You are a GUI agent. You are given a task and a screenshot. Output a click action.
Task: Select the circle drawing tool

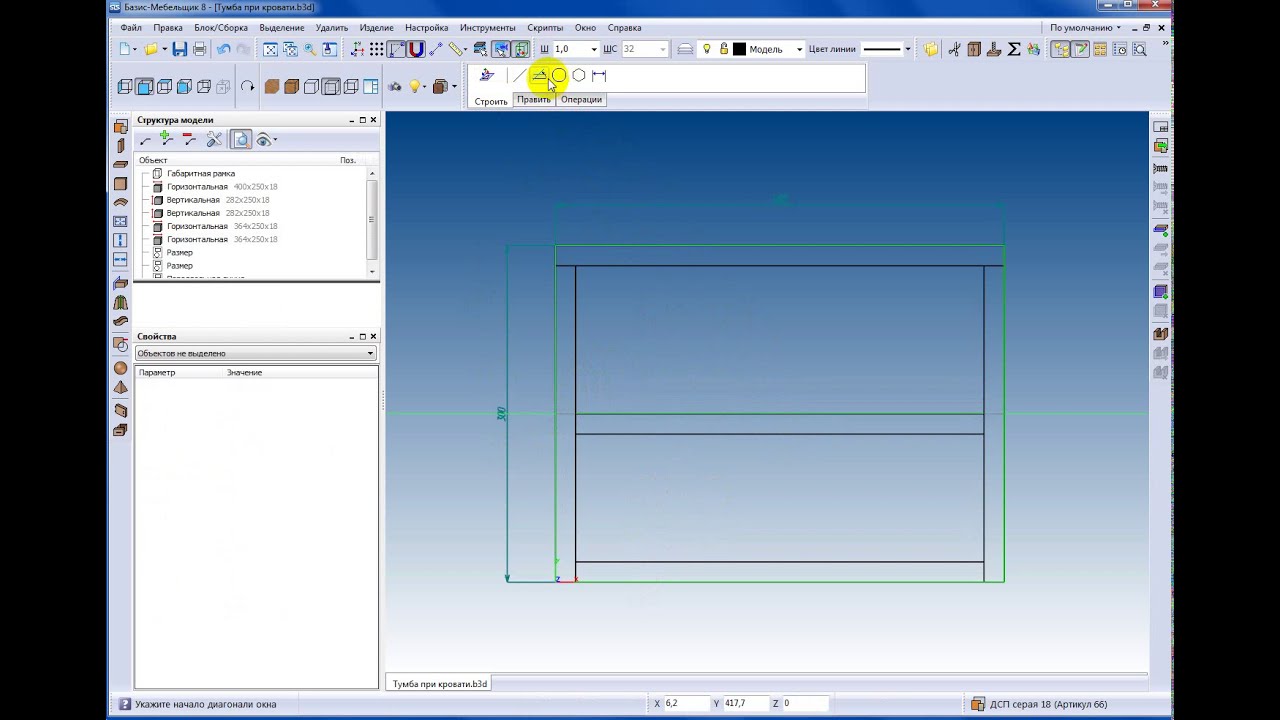pyautogui.click(x=559, y=76)
